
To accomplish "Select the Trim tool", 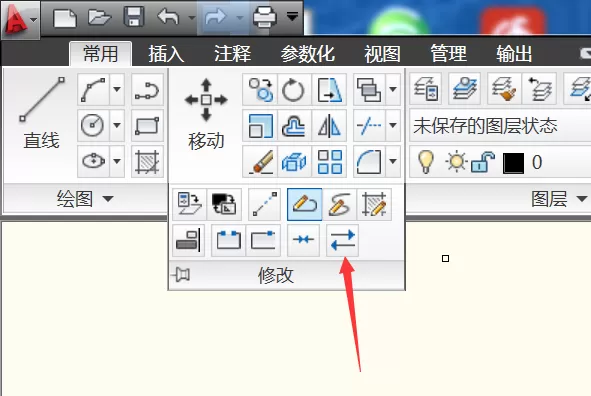I will 369,125.
